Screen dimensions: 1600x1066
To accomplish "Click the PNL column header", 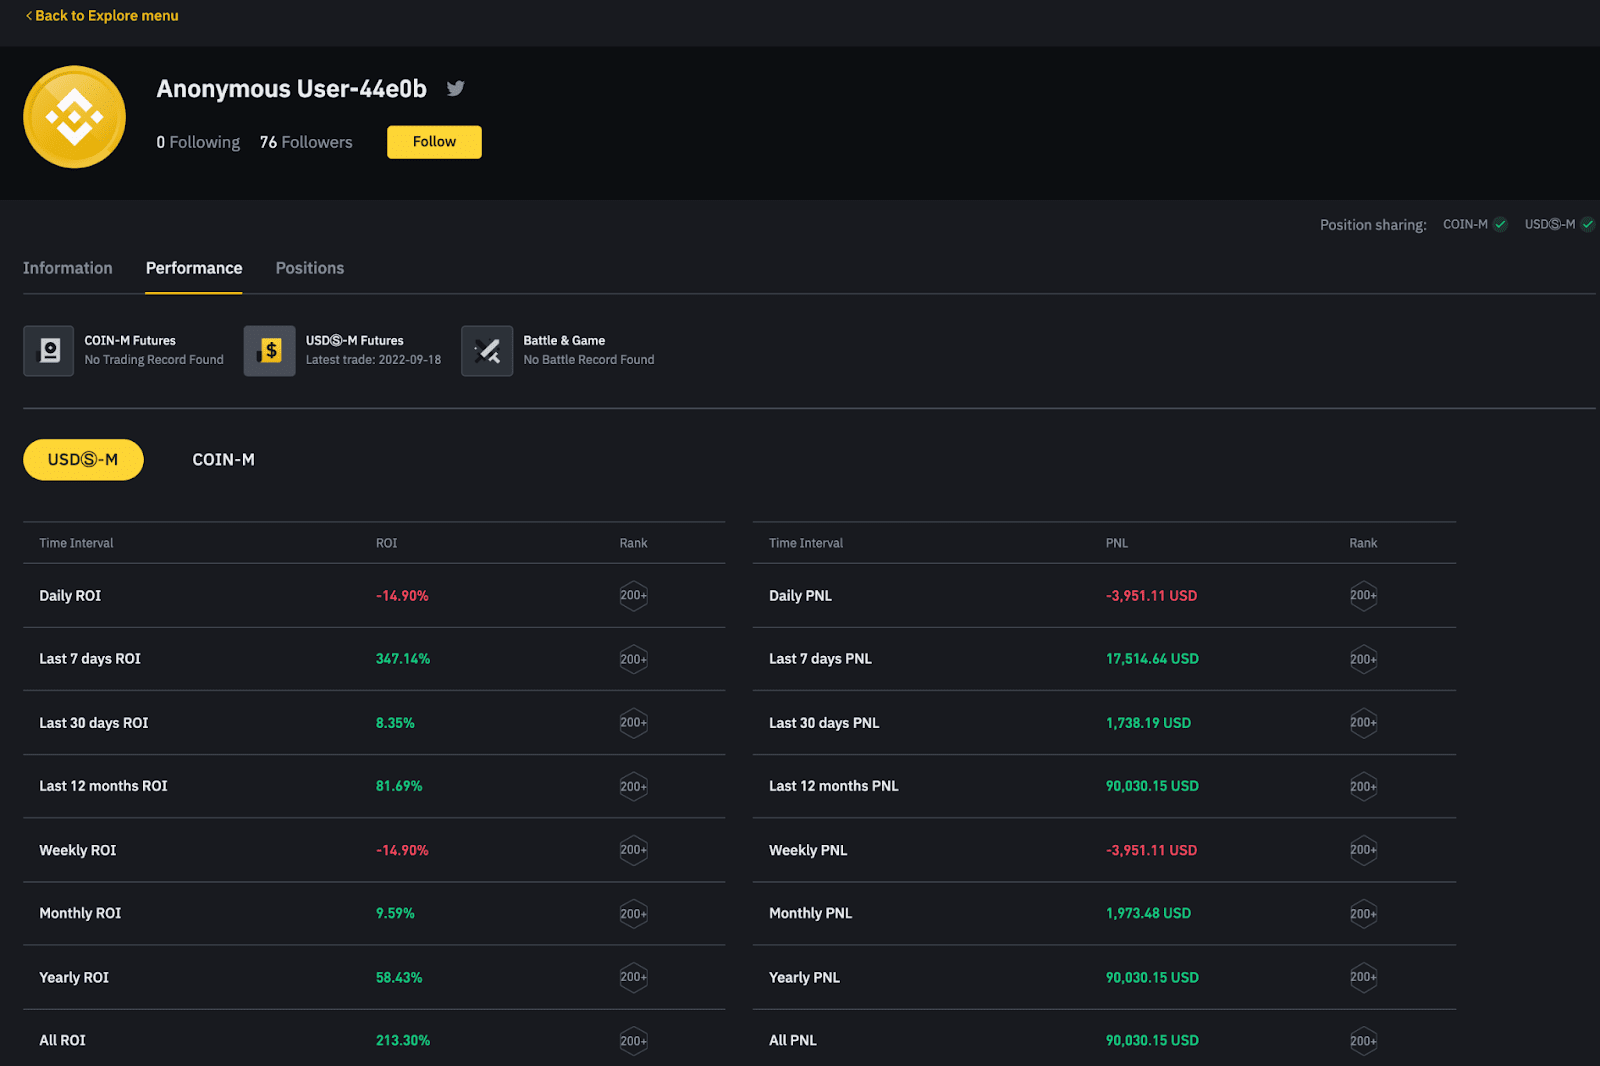I will tap(1117, 544).
